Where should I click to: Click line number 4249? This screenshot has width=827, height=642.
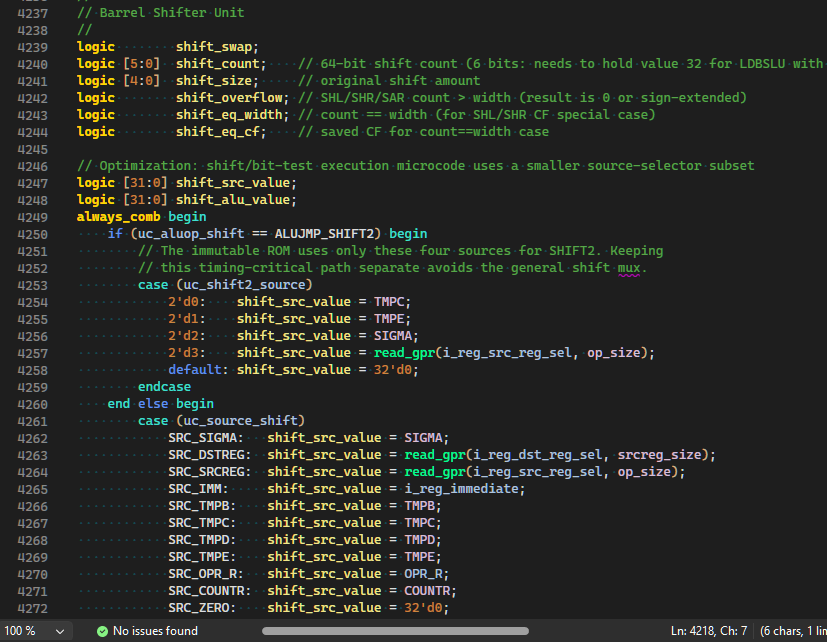tap(32, 217)
